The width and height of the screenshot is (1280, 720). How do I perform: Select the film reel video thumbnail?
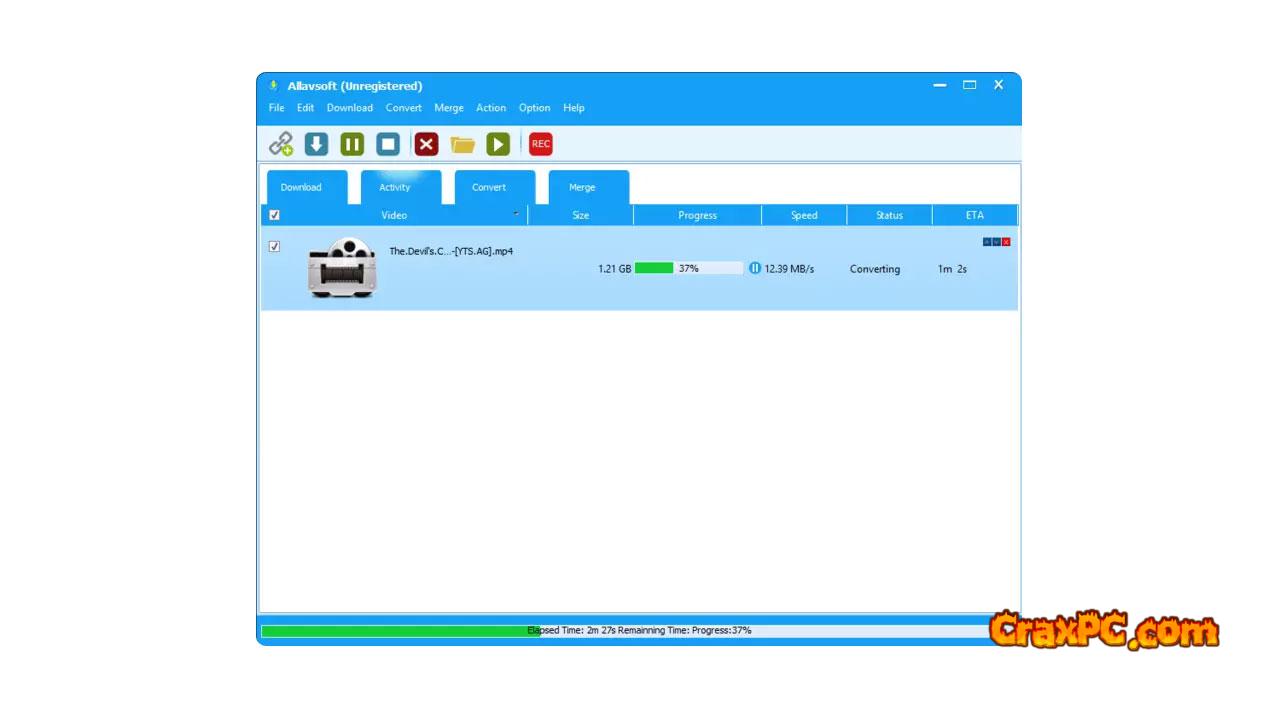click(x=342, y=267)
